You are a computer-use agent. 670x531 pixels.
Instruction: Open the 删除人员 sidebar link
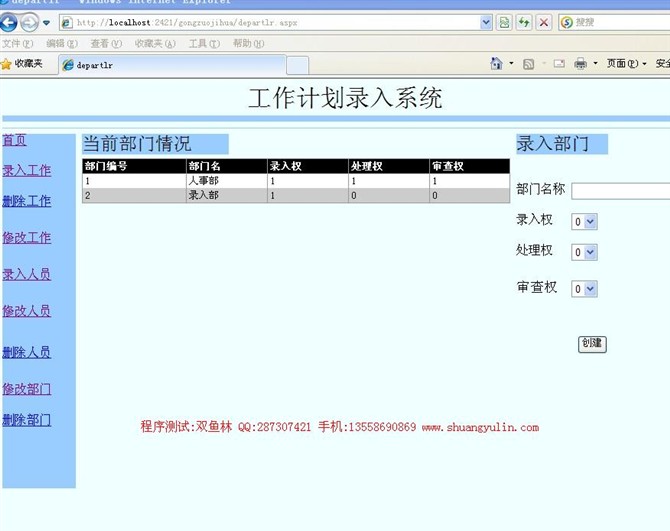(x=27, y=352)
